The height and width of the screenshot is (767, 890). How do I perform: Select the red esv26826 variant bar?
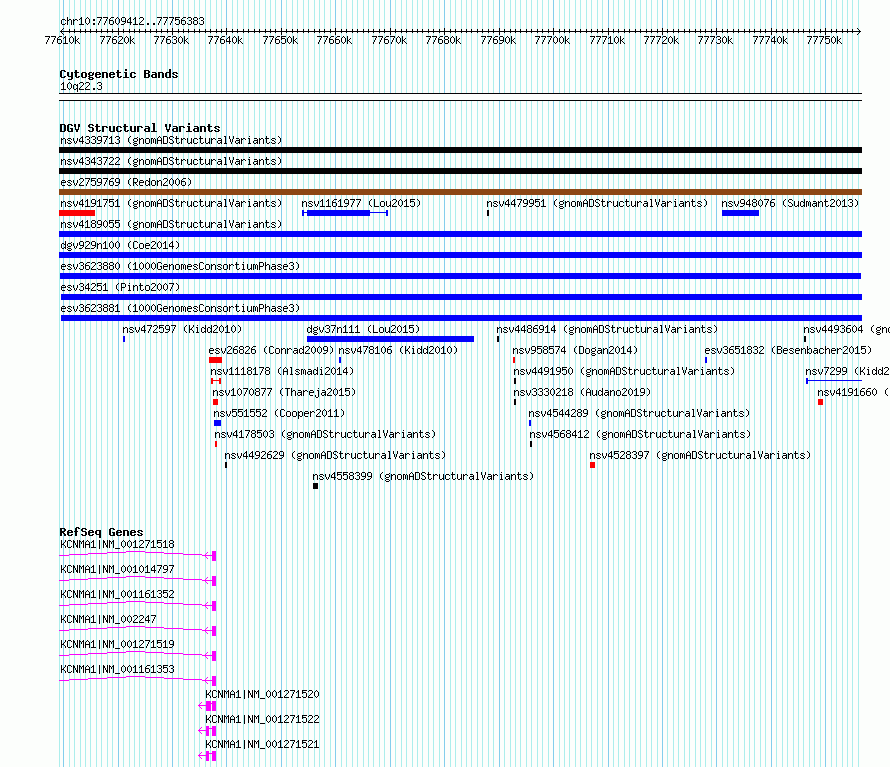[215, 360]
